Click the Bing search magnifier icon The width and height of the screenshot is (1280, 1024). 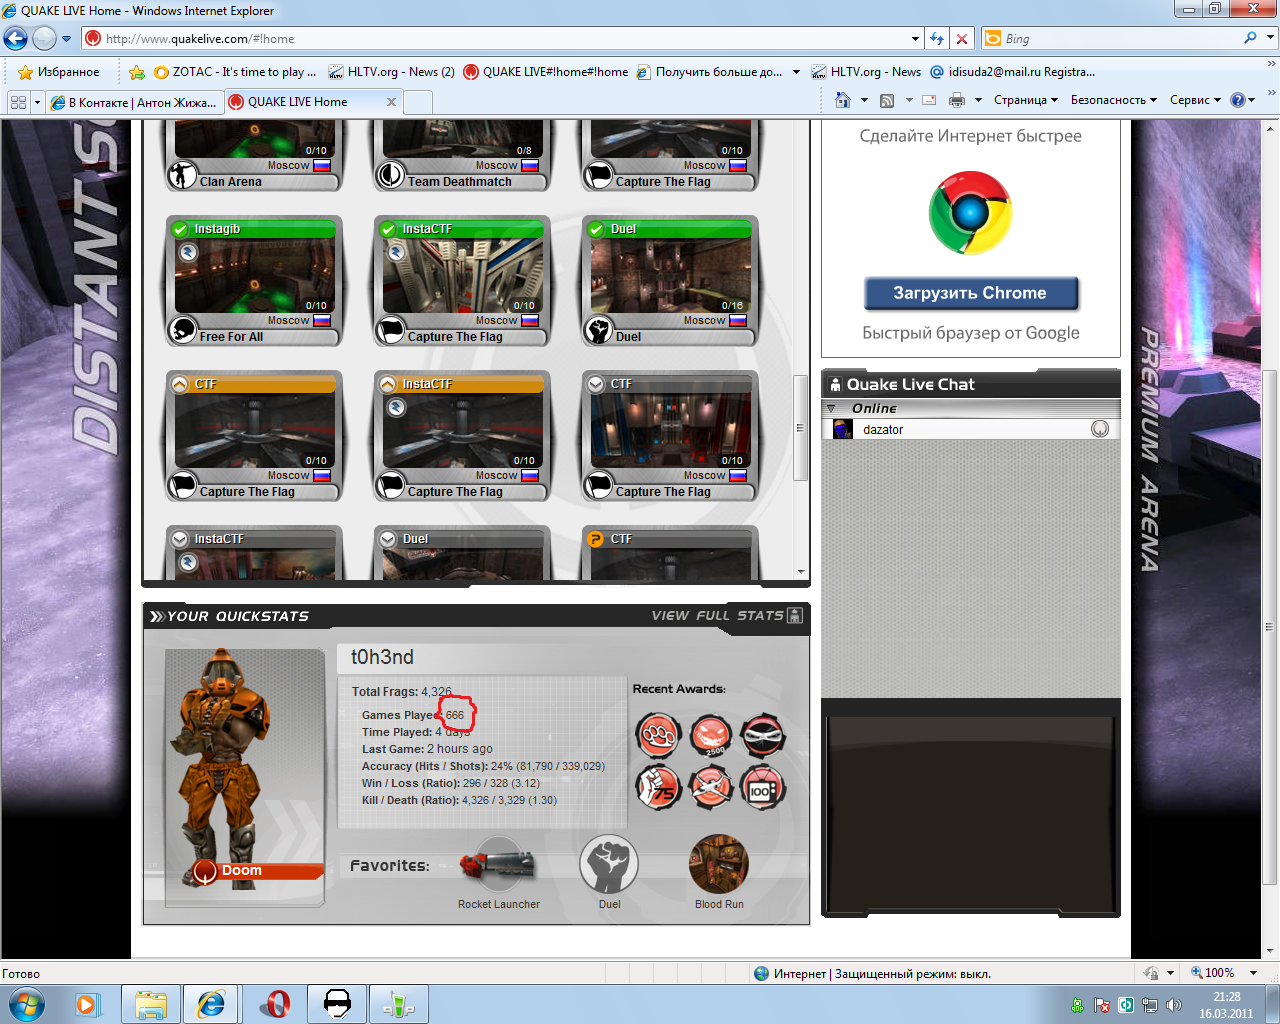pos(1250,38)
